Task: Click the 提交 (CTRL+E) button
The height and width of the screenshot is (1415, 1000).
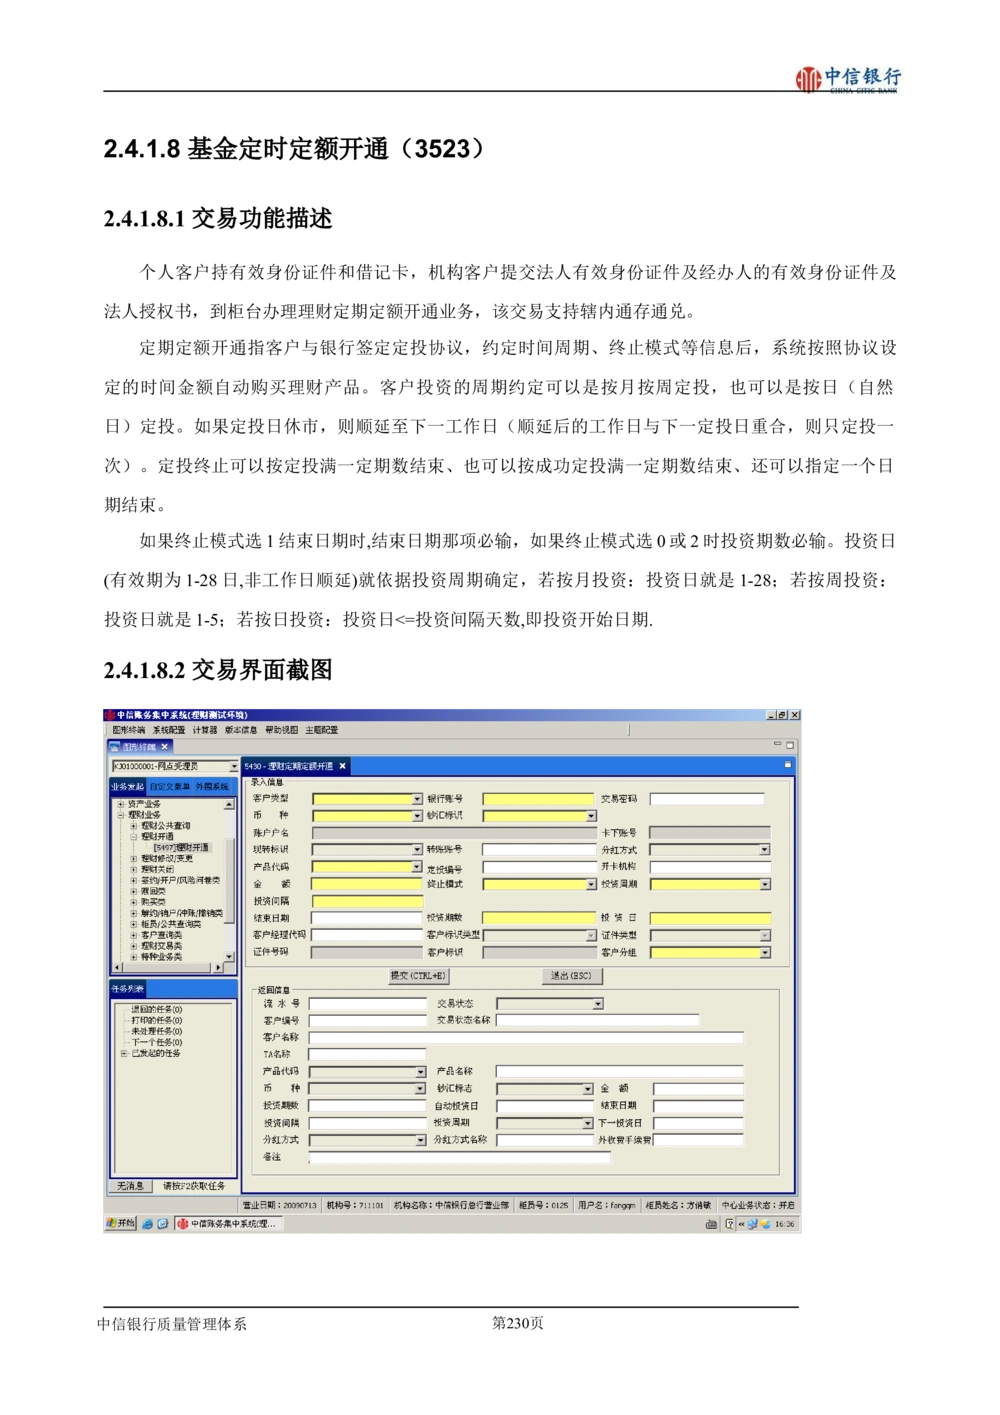Action: [418, 976]
